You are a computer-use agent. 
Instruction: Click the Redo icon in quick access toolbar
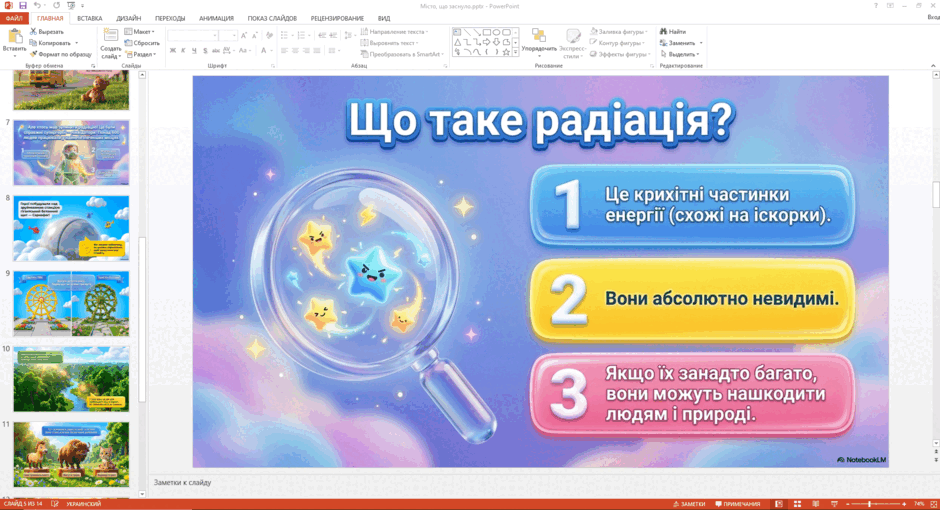pyautogui.click(x=56, y=5)
